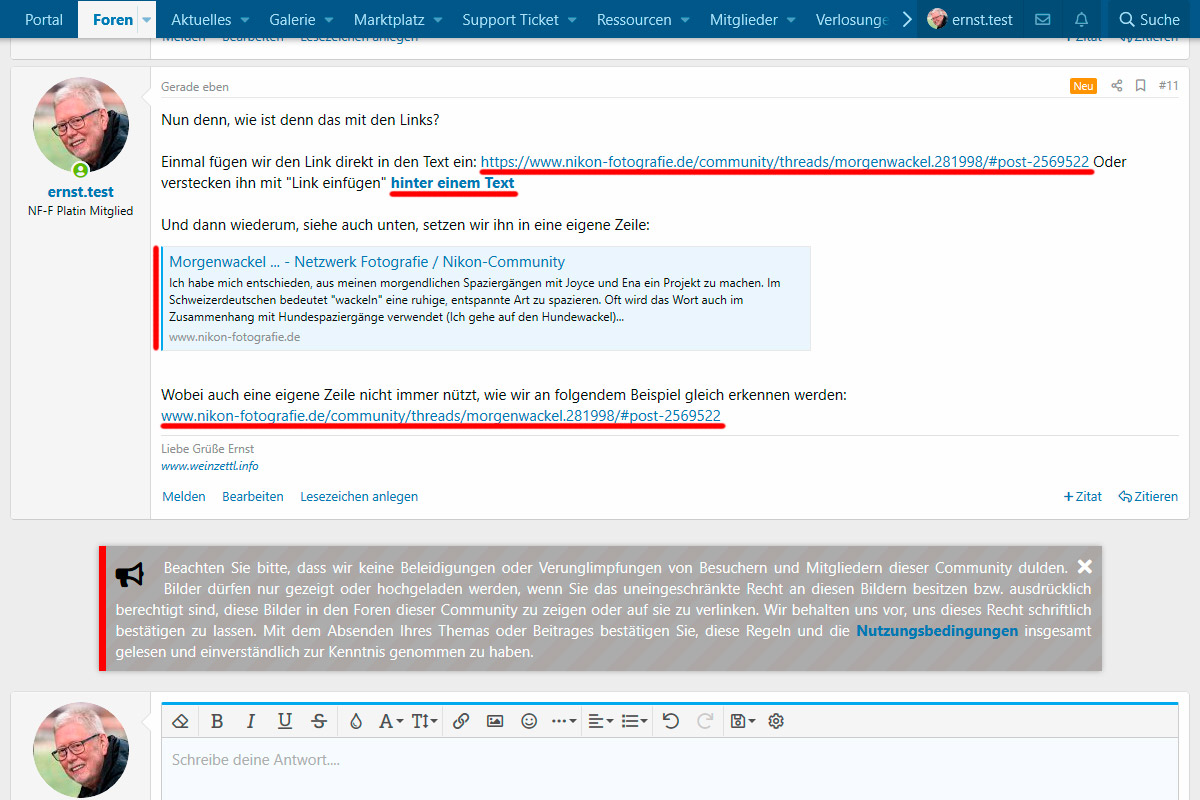Image resolution: width=1200 pixels, height=800 pixels.
Task: Open the Support Ticket menu item
Action: point(511,19)
